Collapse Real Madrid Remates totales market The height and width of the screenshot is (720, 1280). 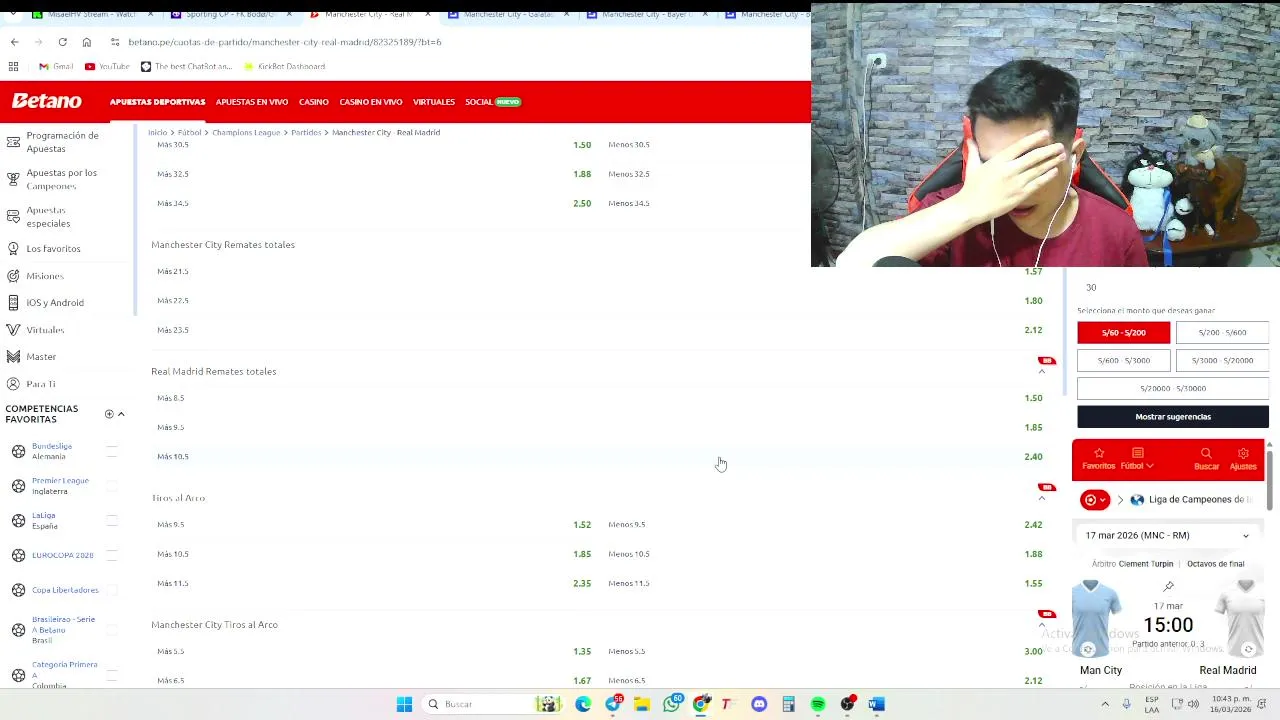[x=1041, y=372]
